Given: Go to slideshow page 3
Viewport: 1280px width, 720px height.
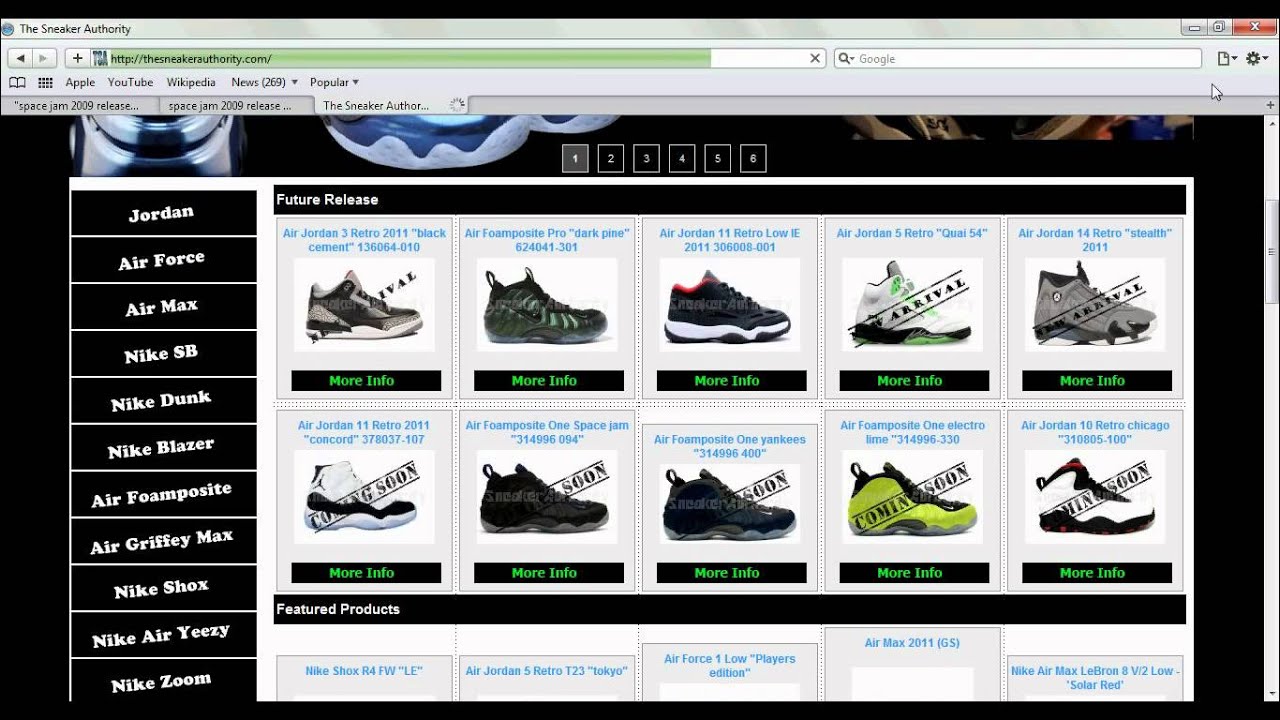Looking at the screenshot, I should tap(646, 158).
